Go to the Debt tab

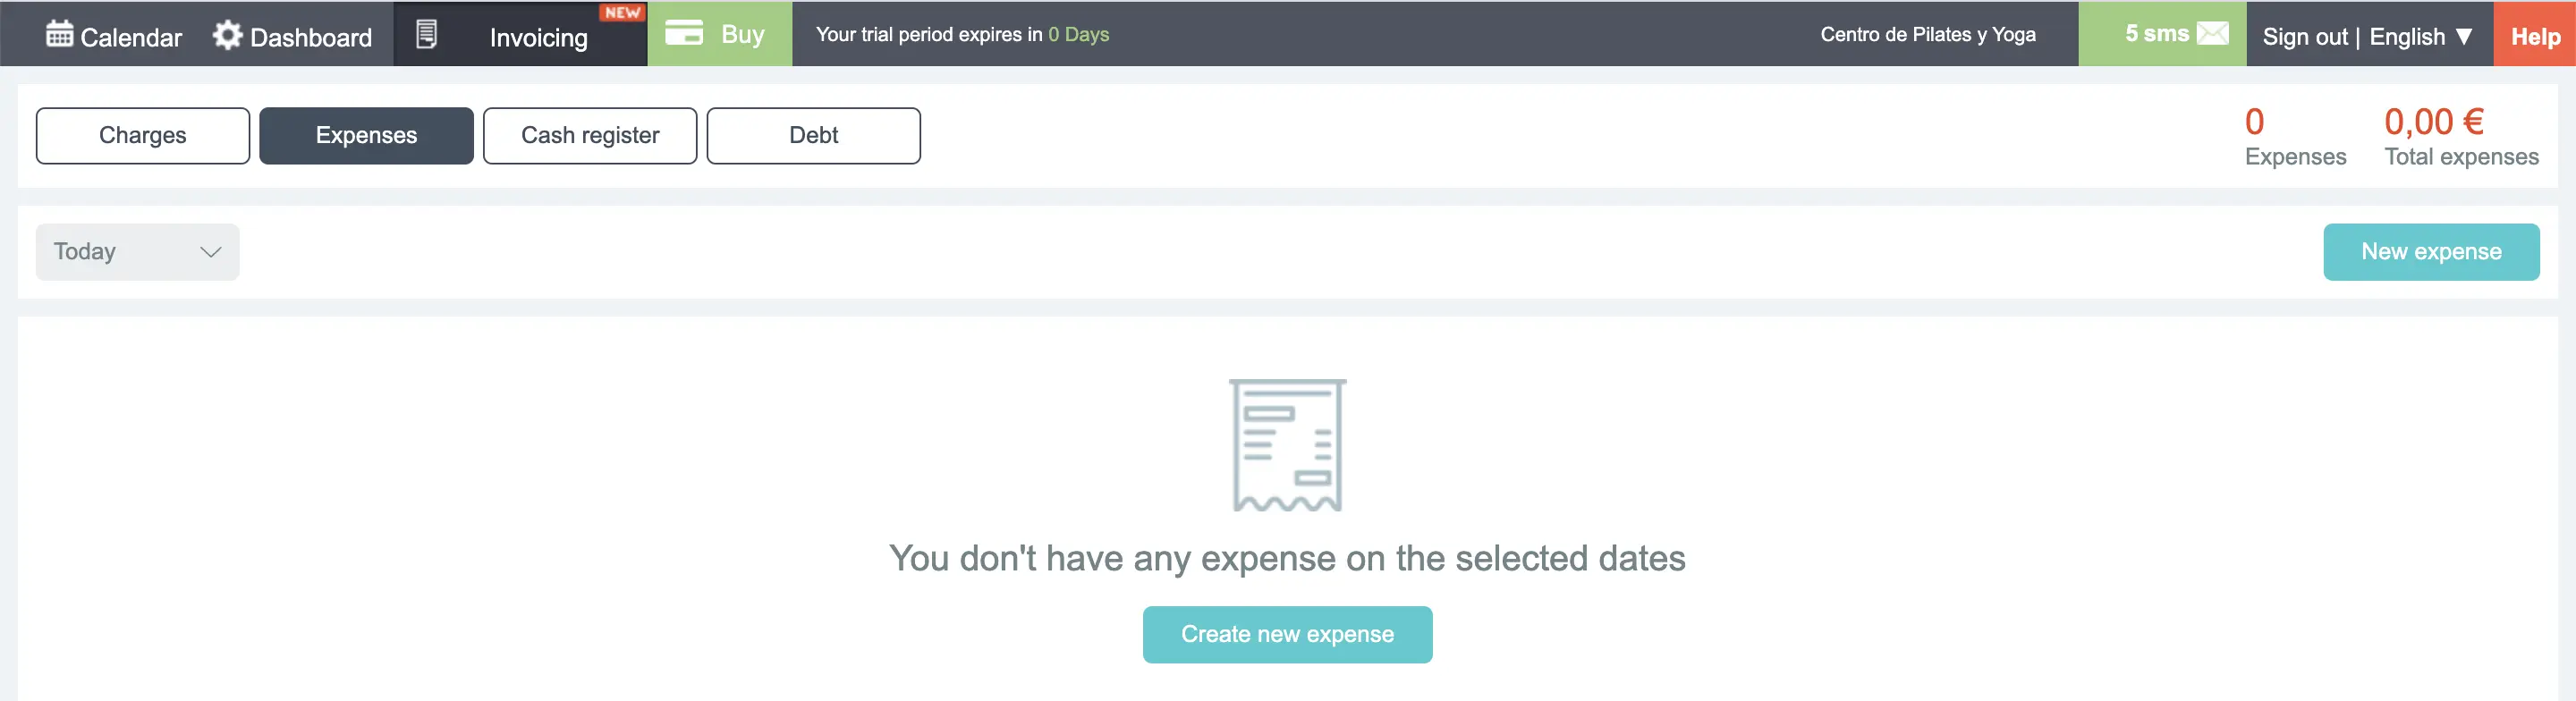pyautogui.click(x=813, y=136)
